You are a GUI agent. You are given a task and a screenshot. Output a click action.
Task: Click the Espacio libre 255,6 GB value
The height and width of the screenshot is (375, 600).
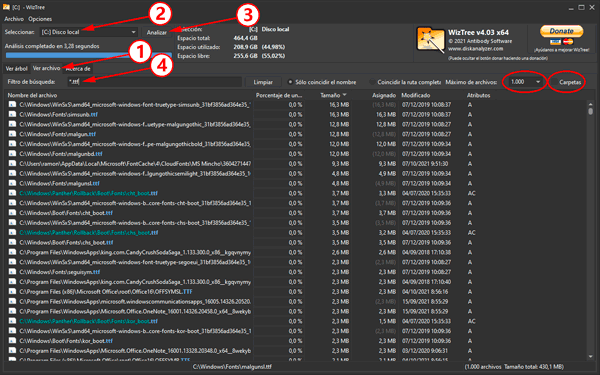pyautogui.click(x=245, y=56)
